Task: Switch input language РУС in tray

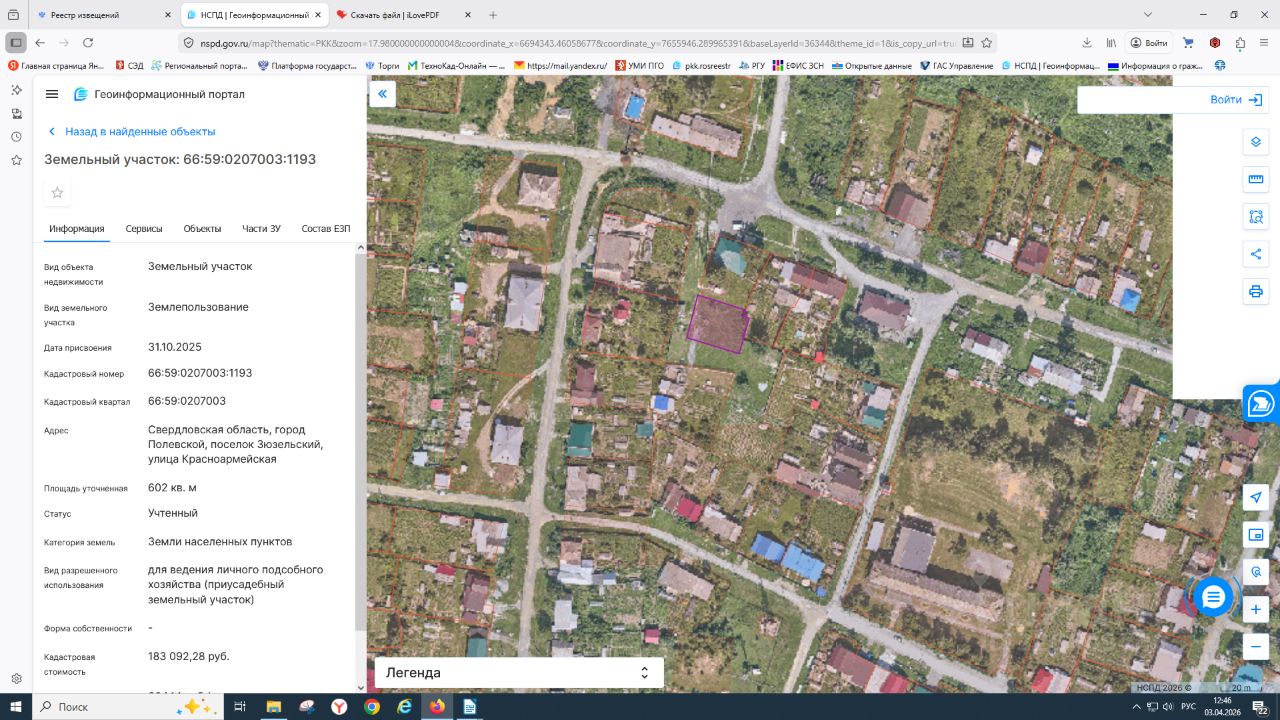Action: tap(1189, 707)
